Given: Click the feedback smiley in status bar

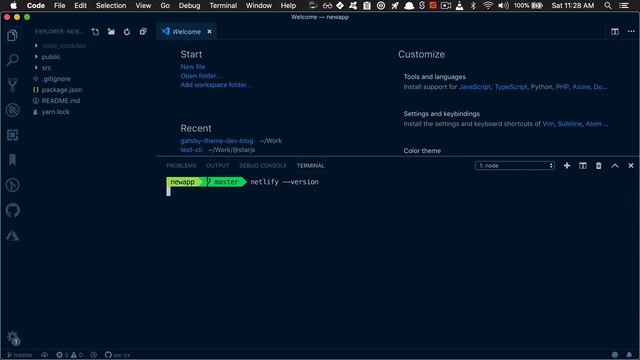Looking at the screenshot, I should coord(615,355).
